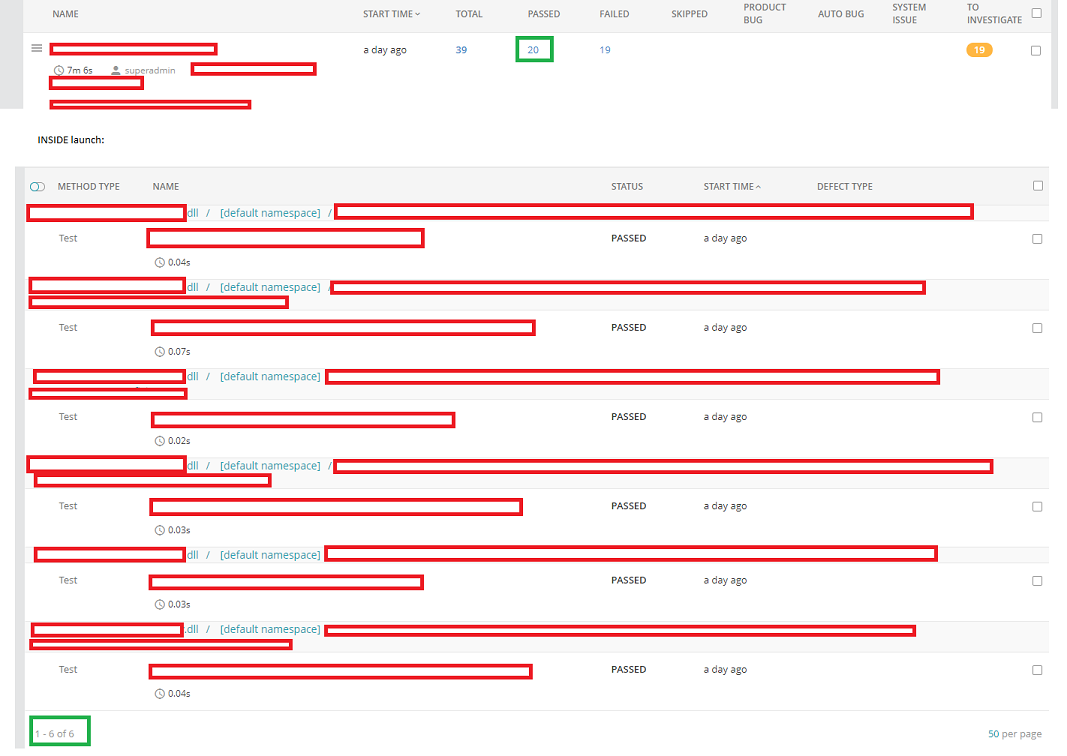Click the METHOD TYPE column header
The width and height of the screenshot is (1067, 756).
(88, 186)
